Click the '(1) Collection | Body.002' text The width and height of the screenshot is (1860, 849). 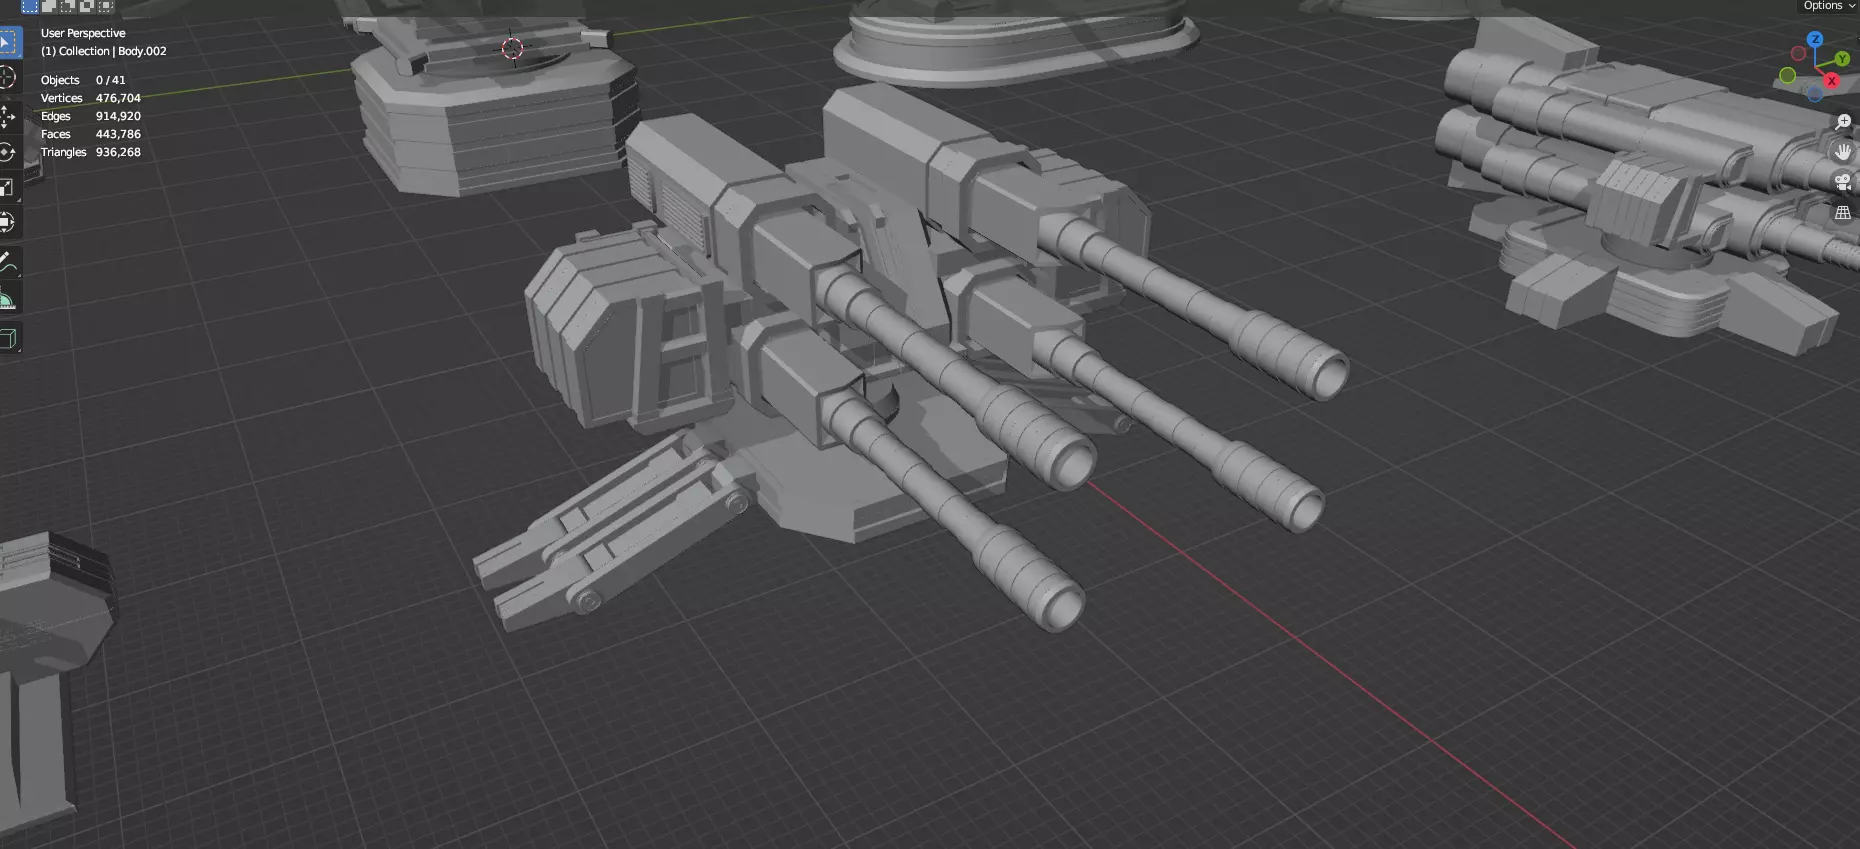[104, 51]
